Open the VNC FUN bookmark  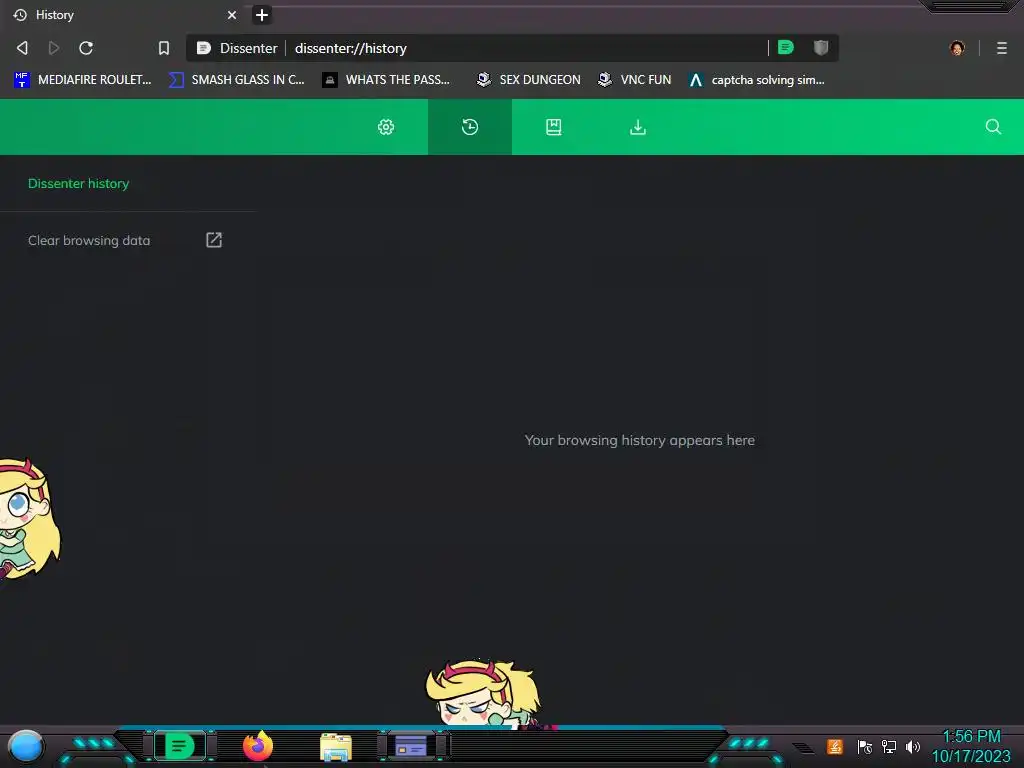[635, 80]
